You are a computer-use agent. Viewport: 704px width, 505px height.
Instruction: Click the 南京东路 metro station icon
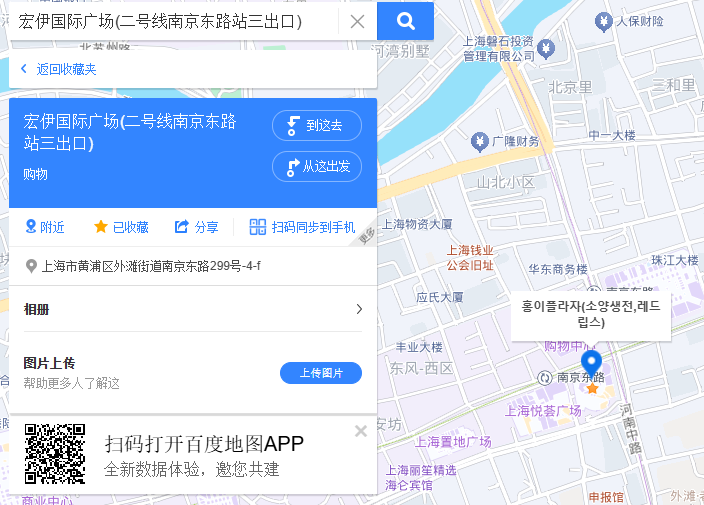[x=545, y=378]
